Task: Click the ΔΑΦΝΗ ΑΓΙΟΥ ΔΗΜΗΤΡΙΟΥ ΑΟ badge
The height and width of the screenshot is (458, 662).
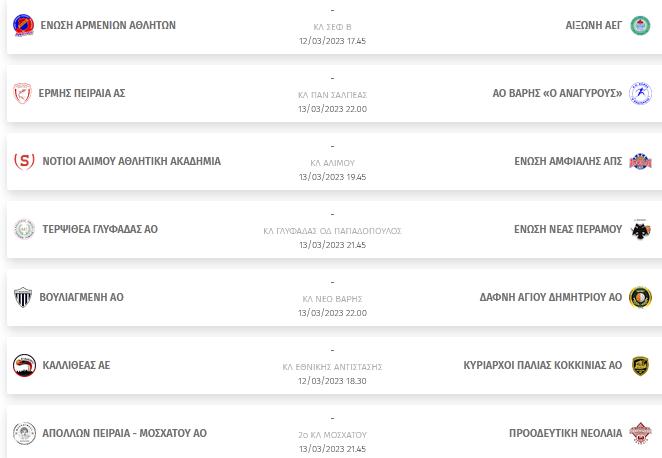Action: pos(640,297)
